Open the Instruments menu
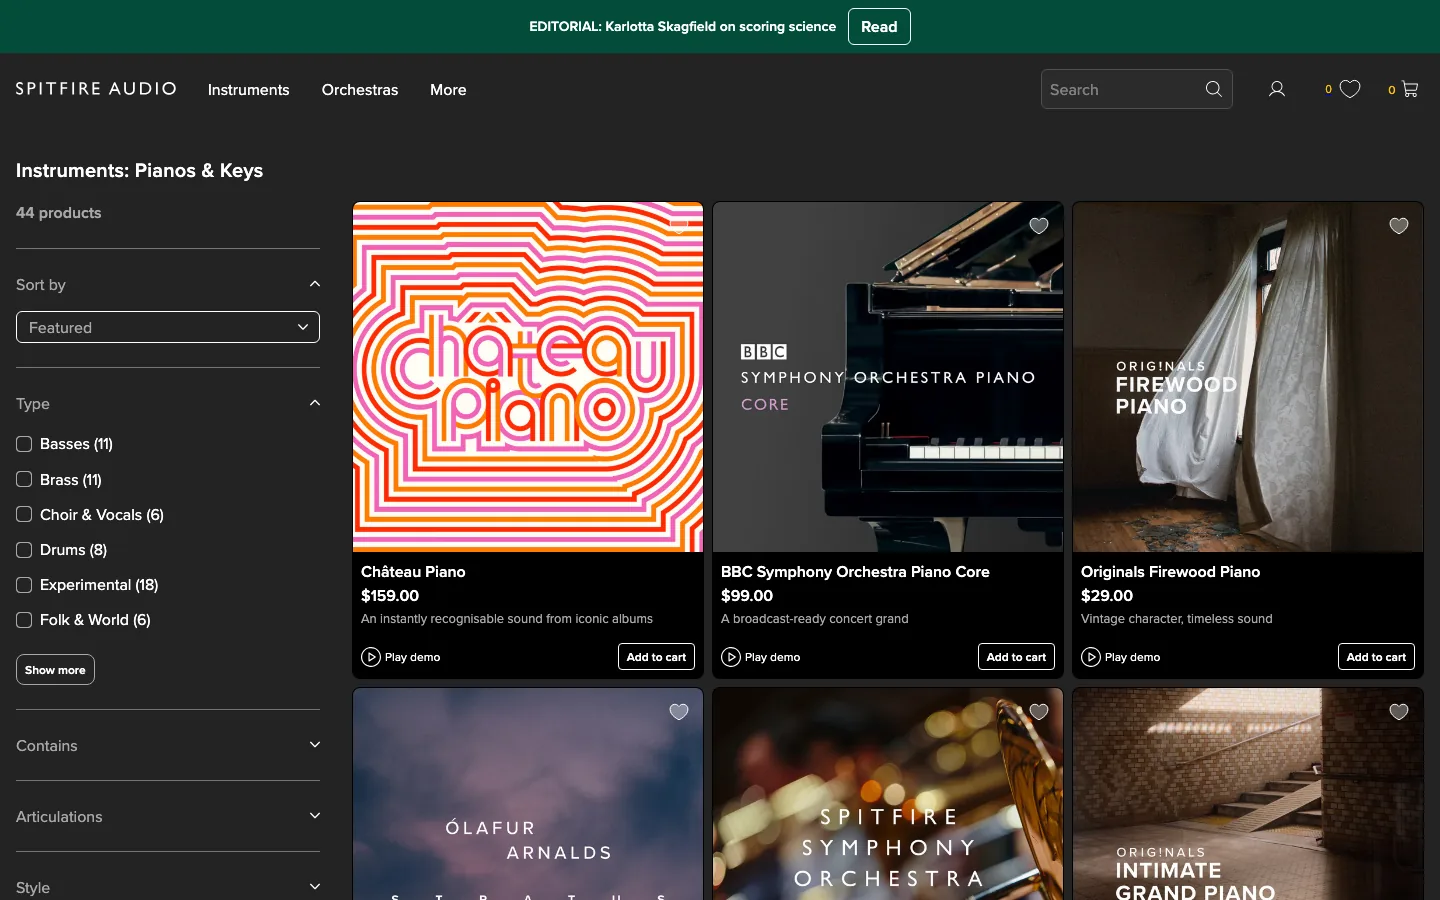Viewport: 1440px width, 900px height. point(248,89)
